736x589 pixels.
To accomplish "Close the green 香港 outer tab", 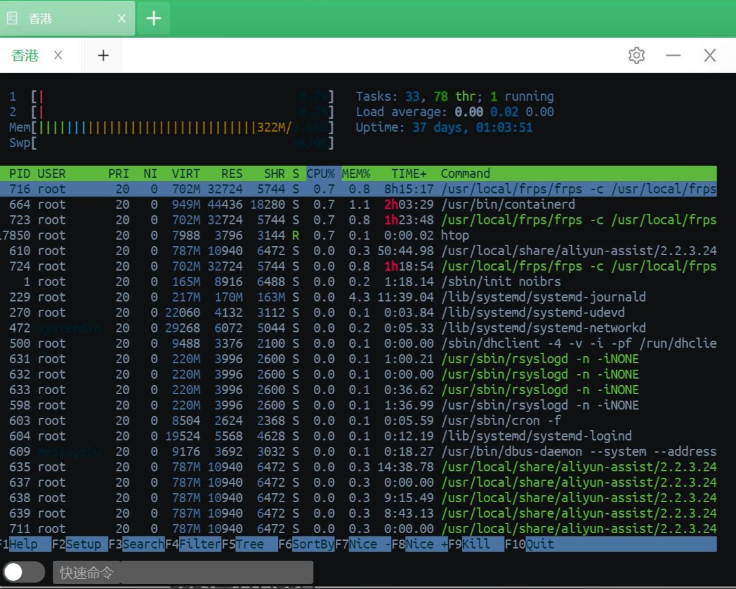I will click(122, 18).
